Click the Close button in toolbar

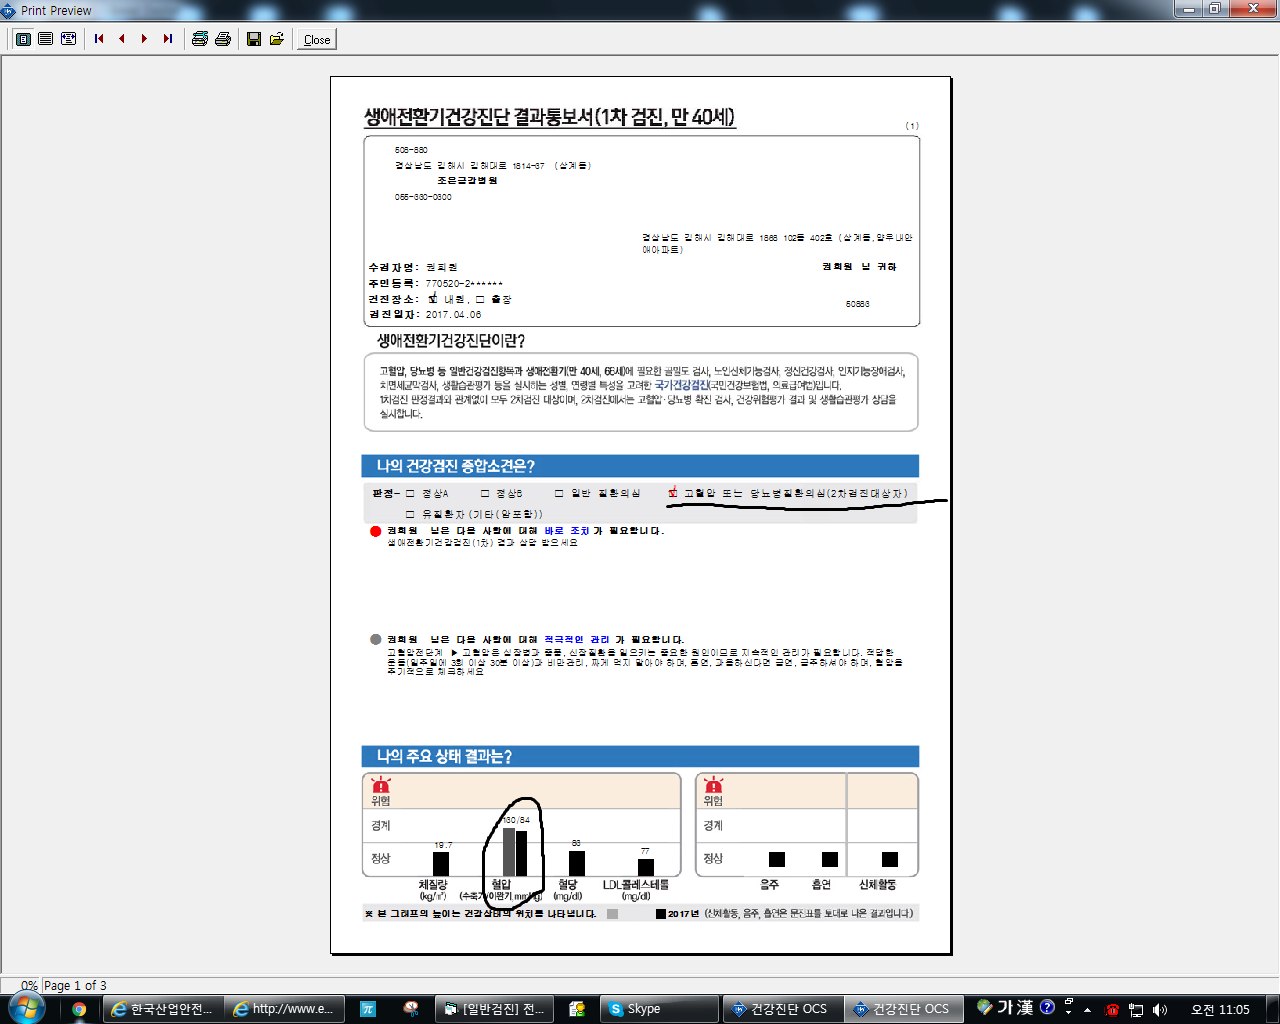(317, 40)
